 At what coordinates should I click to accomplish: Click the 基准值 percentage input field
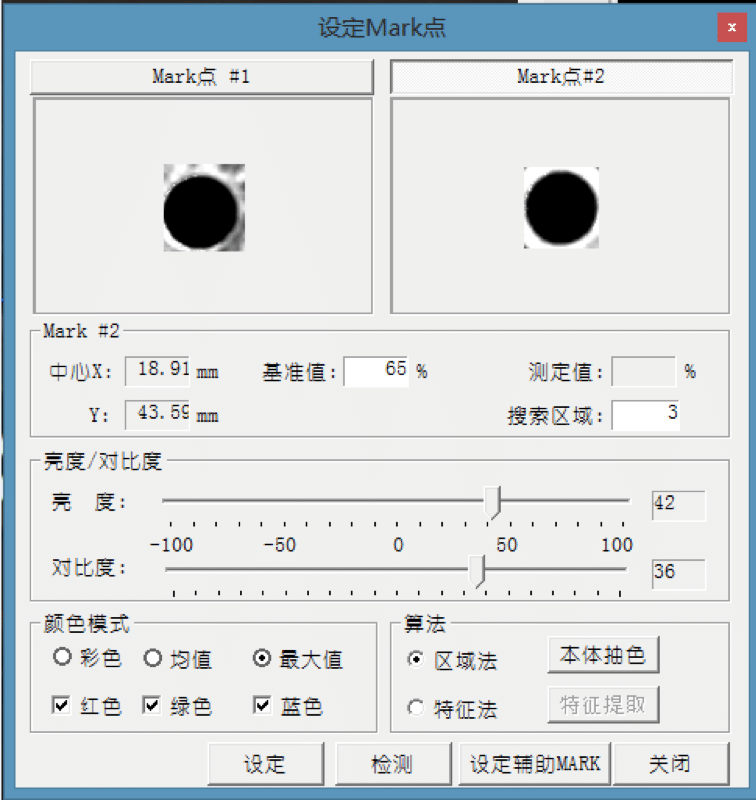click(376, 371)
